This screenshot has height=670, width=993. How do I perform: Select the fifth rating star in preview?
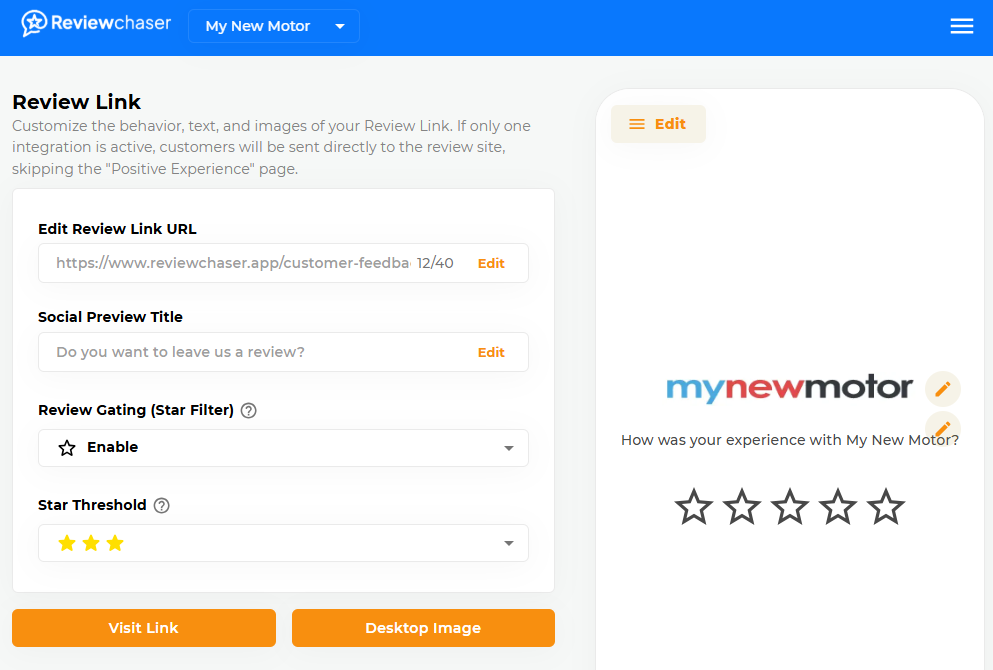pyautogui.click(x=886, y=507)
